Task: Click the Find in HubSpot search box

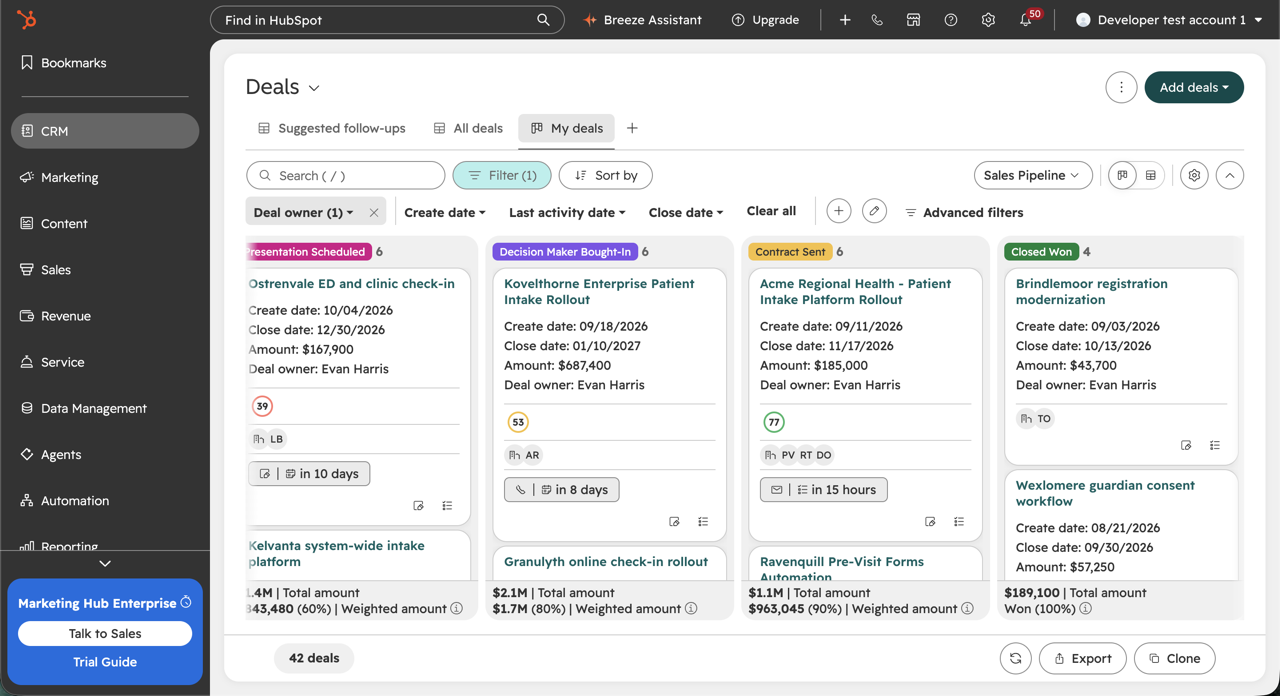Action: click(387, 20)
